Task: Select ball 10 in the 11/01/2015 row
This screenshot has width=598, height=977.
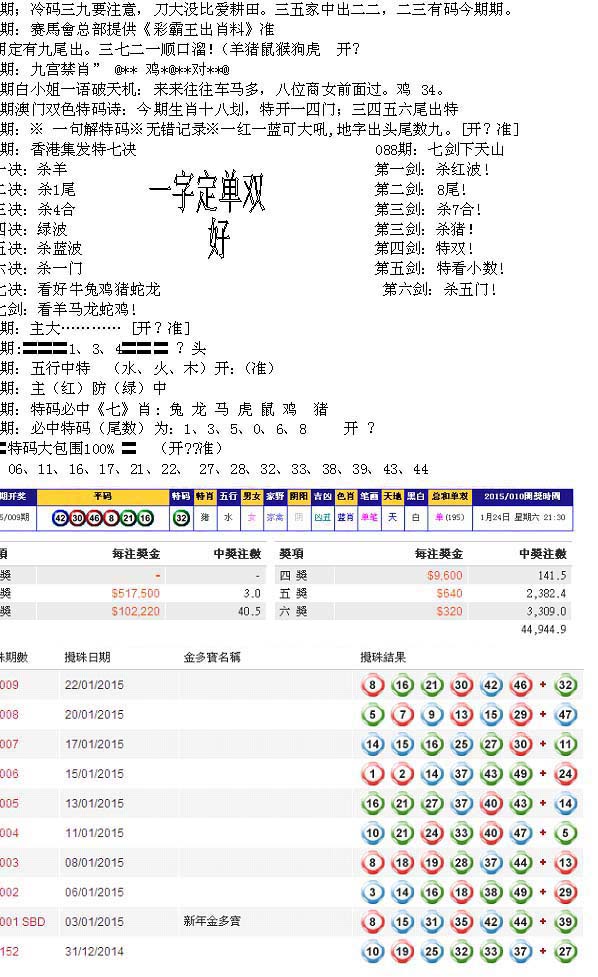Action: coord(373,833)
